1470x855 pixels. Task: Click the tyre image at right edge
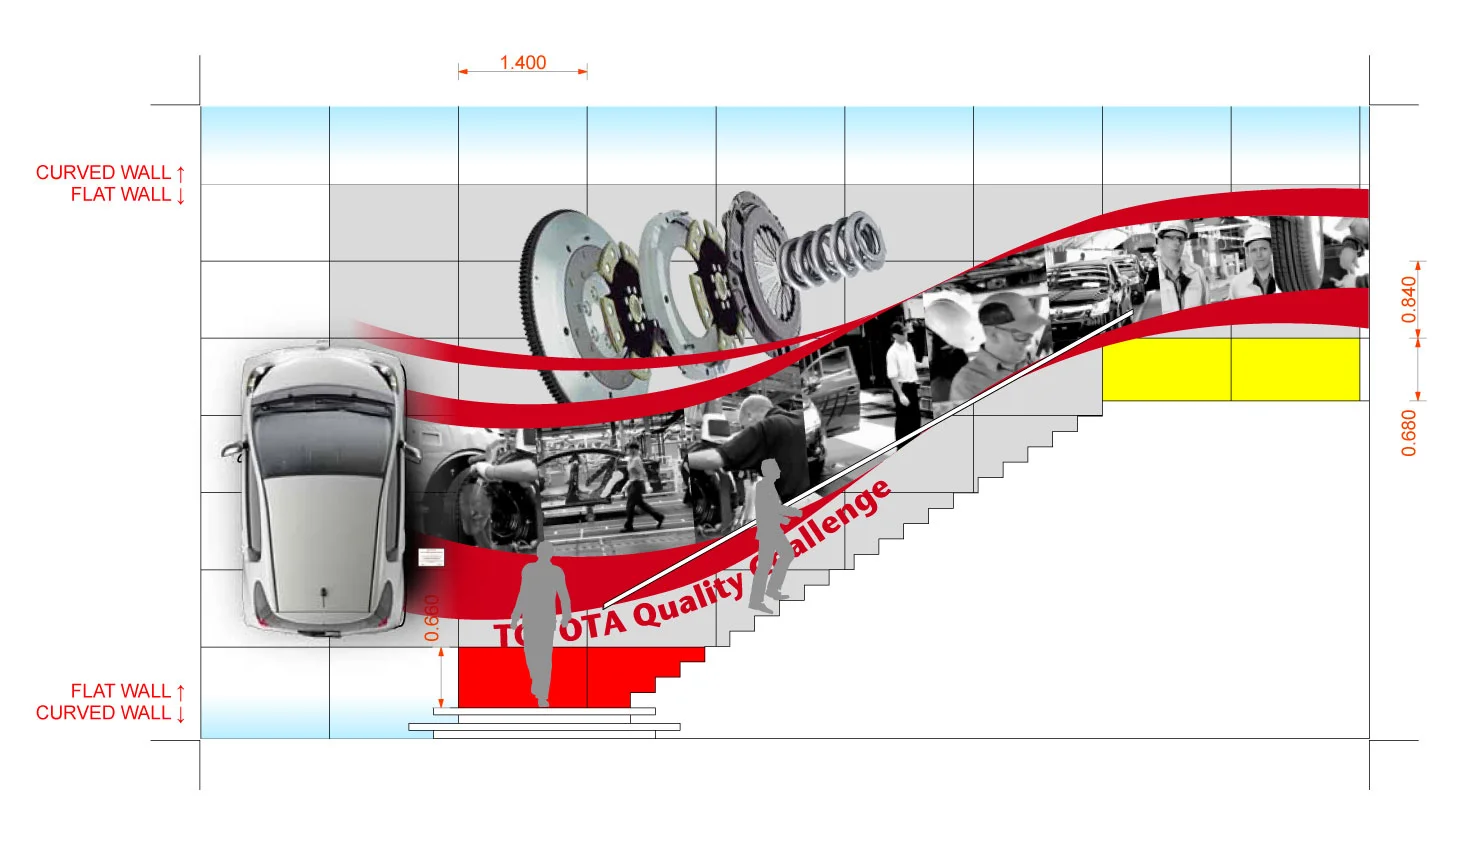coord(1300,253)
